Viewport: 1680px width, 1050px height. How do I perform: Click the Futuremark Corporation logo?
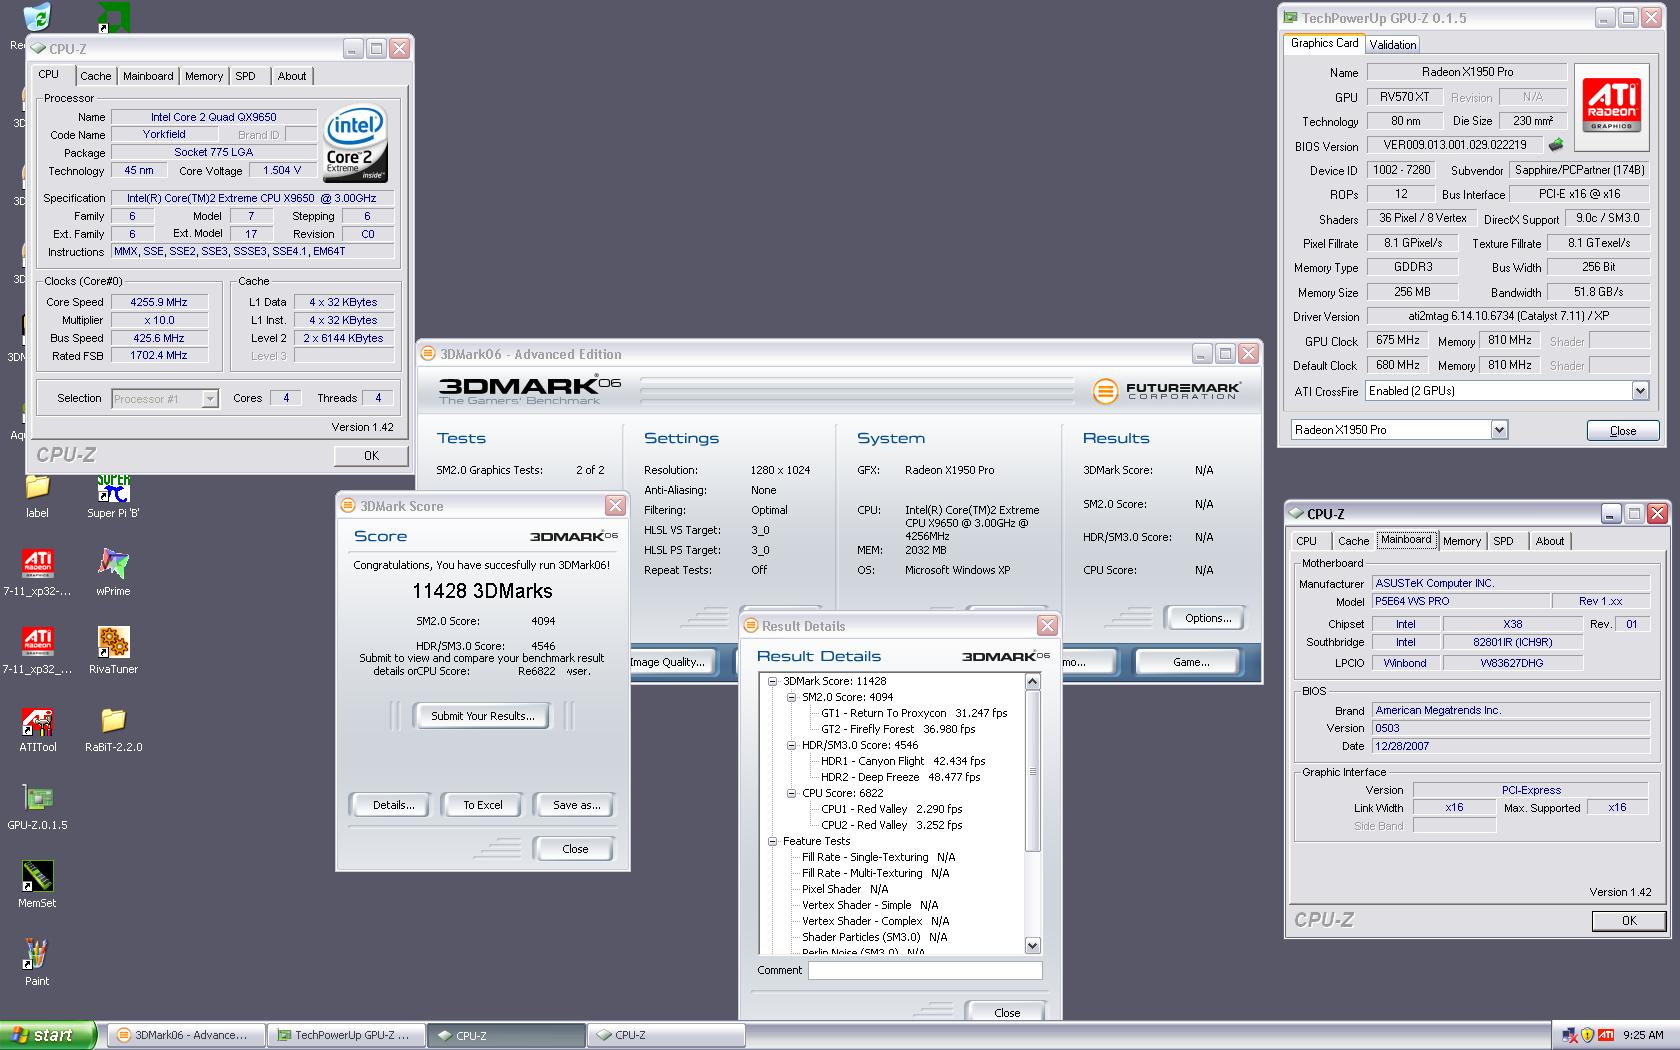point(1166,390)
